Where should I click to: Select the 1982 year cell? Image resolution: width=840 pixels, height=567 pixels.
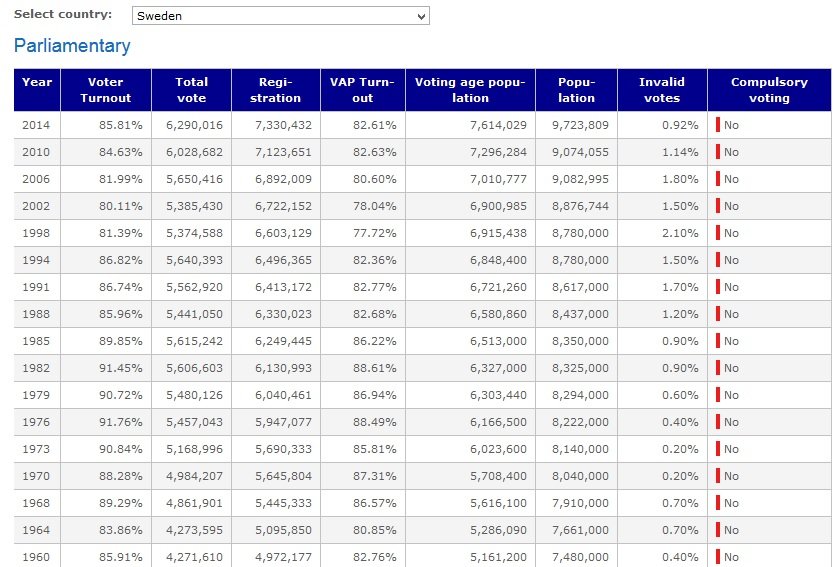coord(36,368)
